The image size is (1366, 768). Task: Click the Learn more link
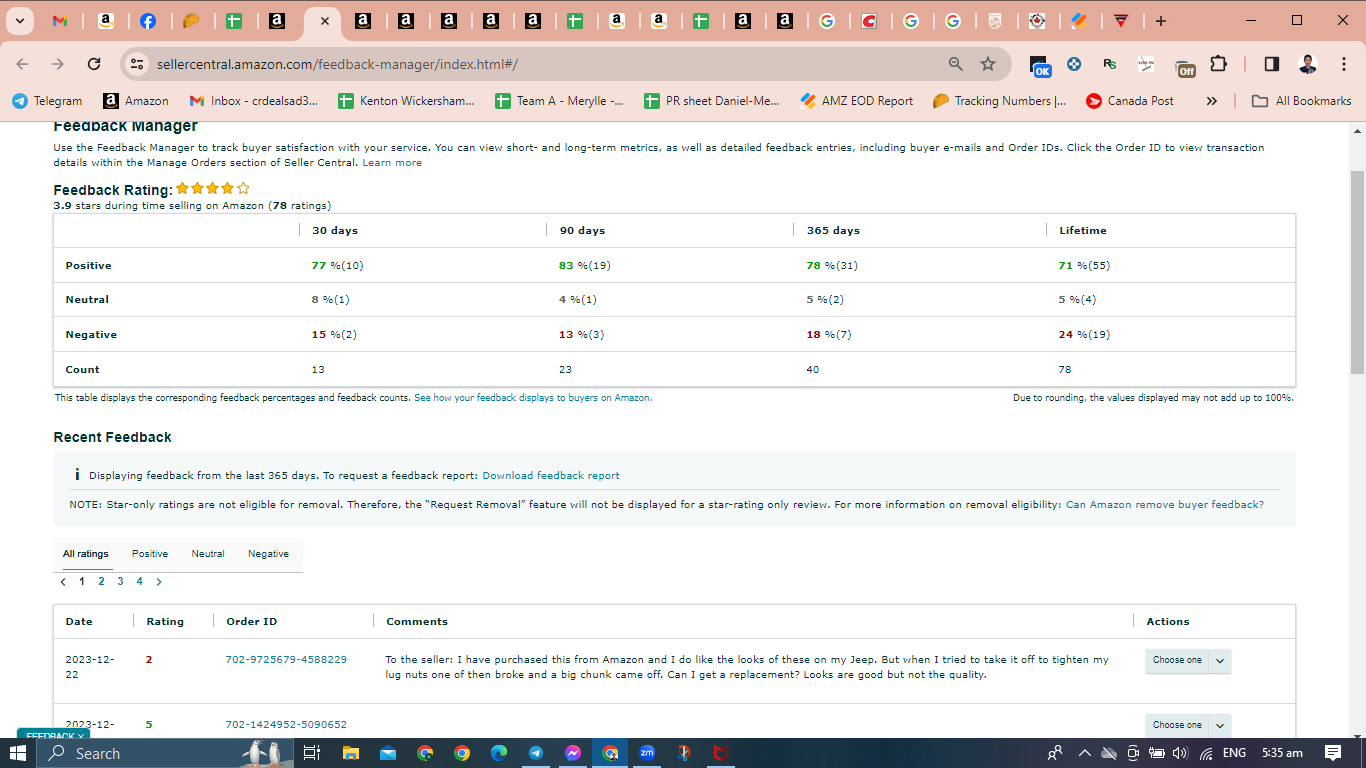click(392, 162)
